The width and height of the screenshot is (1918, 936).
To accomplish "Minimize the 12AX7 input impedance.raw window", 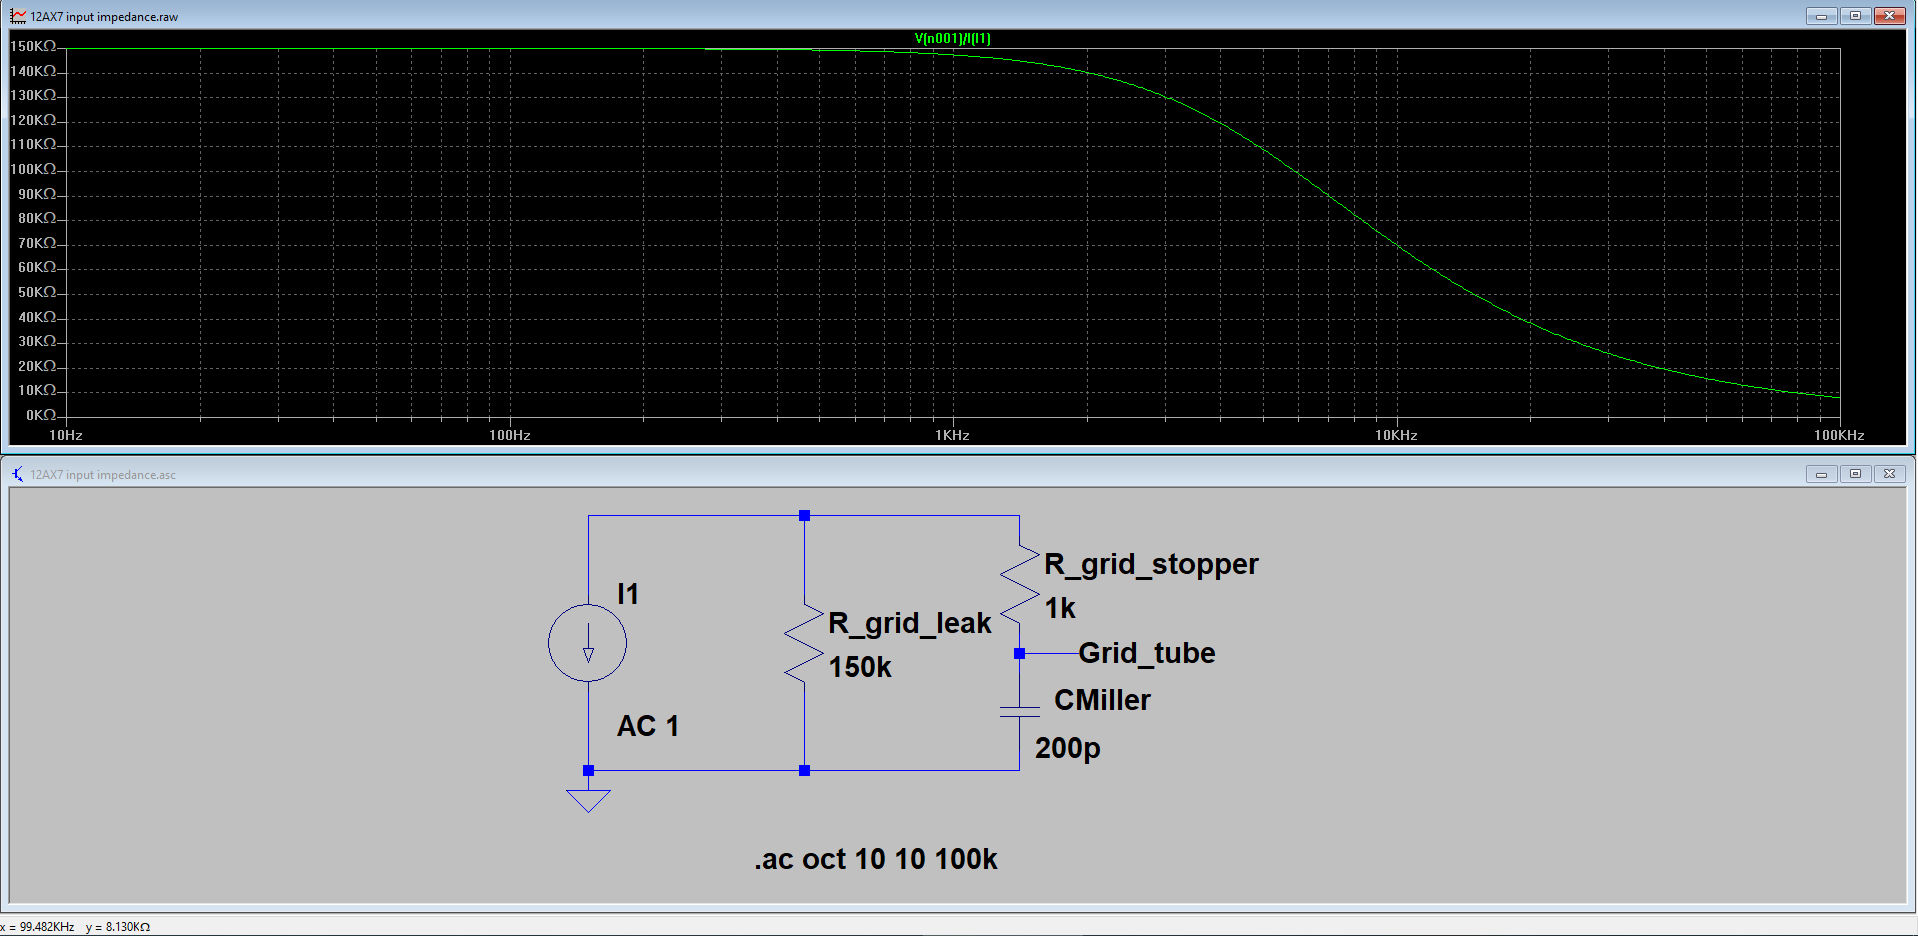I will click(x=1821, y=16).
